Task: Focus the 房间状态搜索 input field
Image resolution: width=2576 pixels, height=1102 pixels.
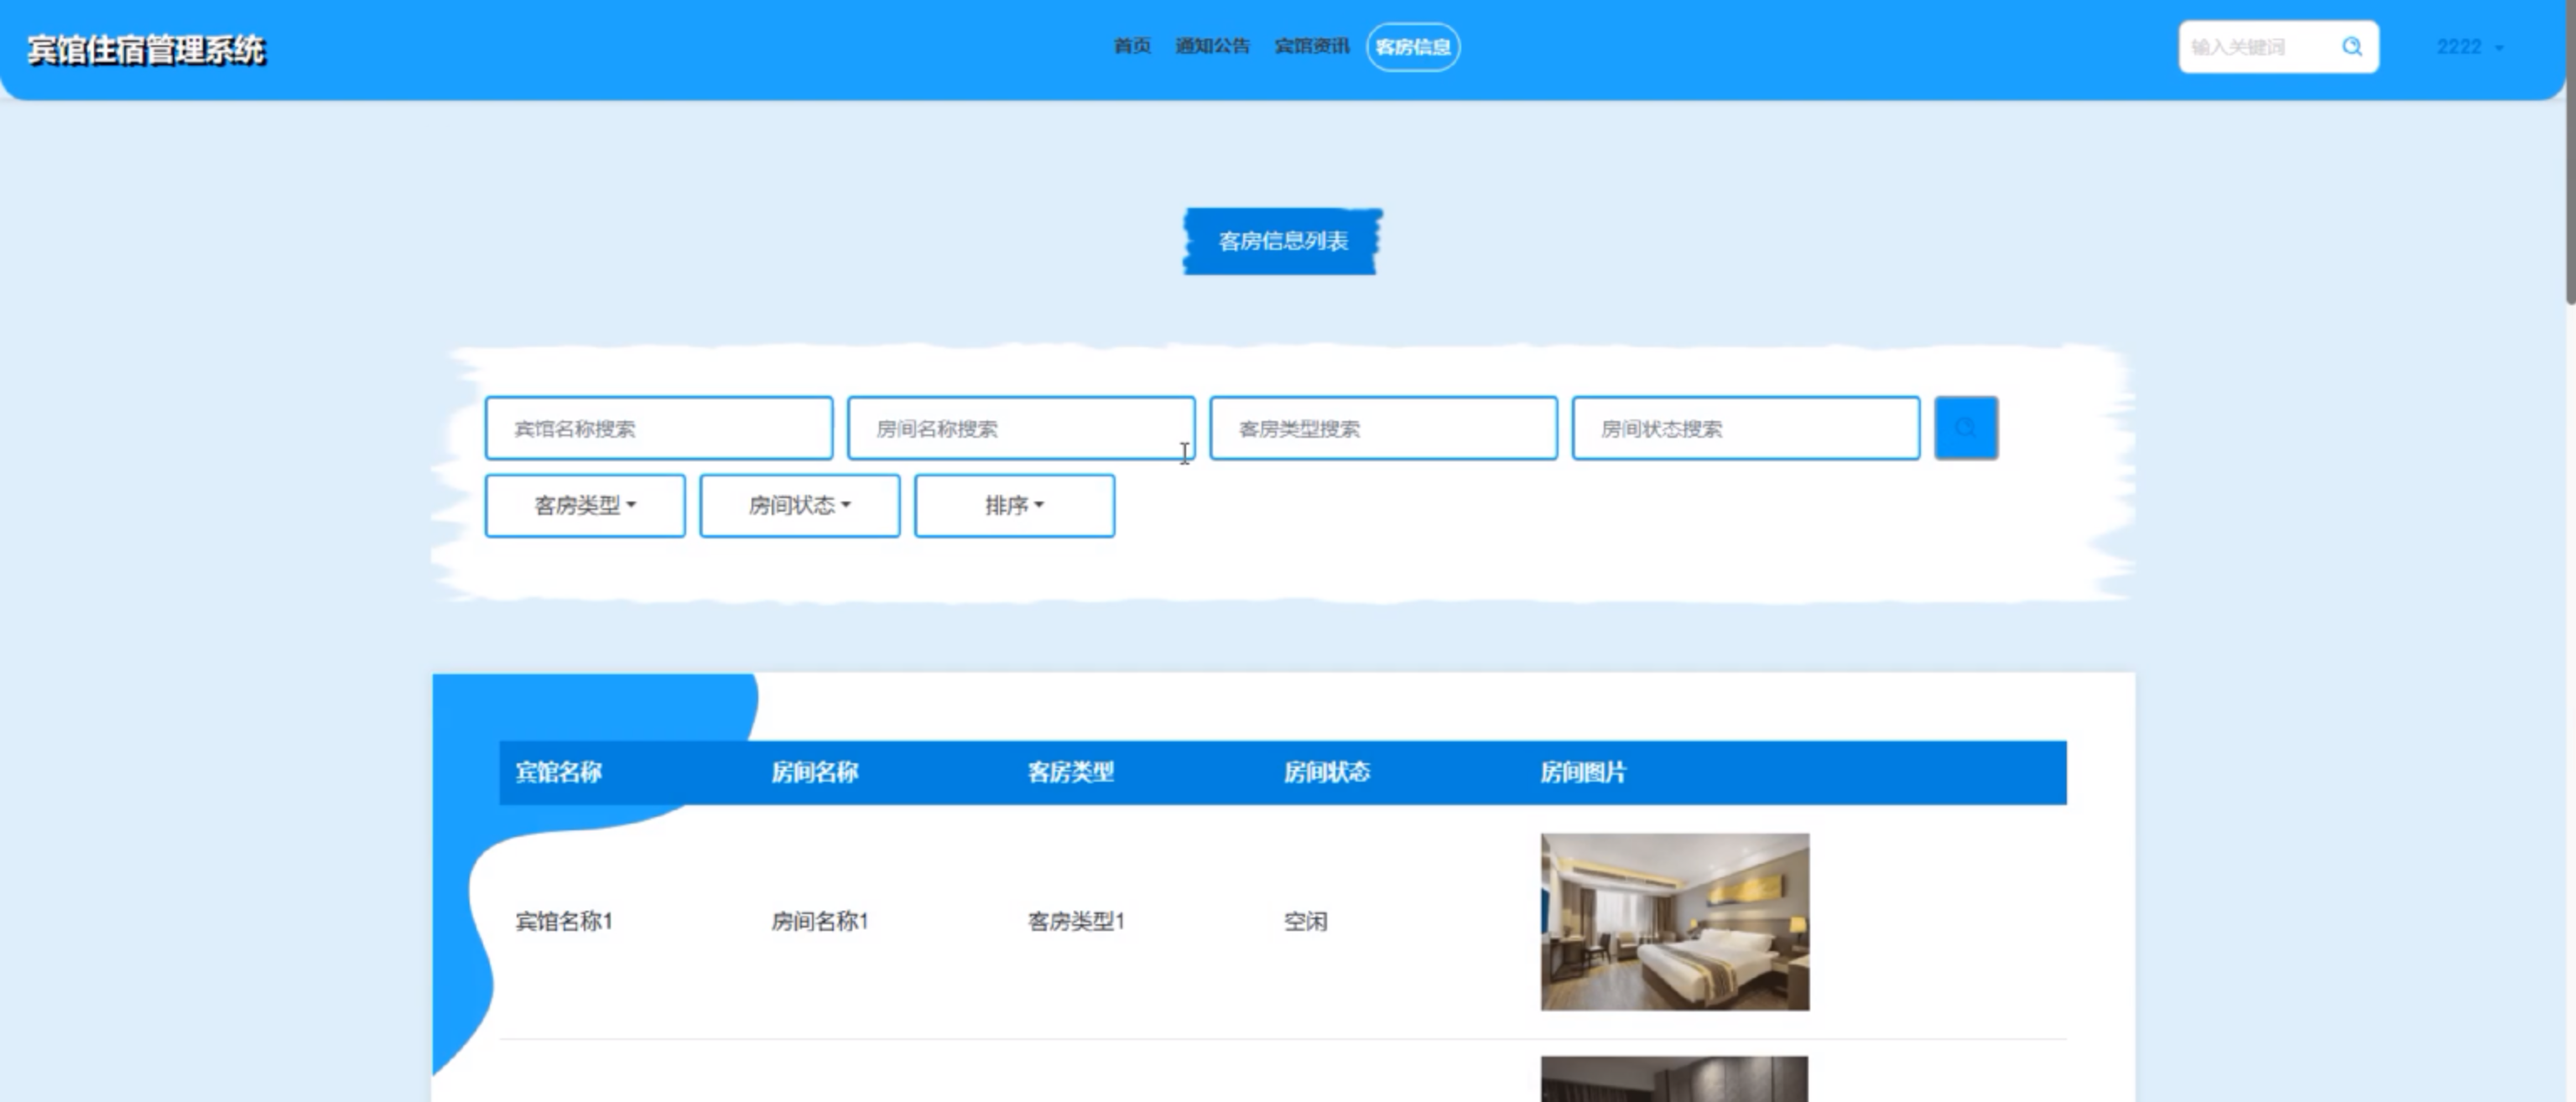Action: pos(1745,429)
